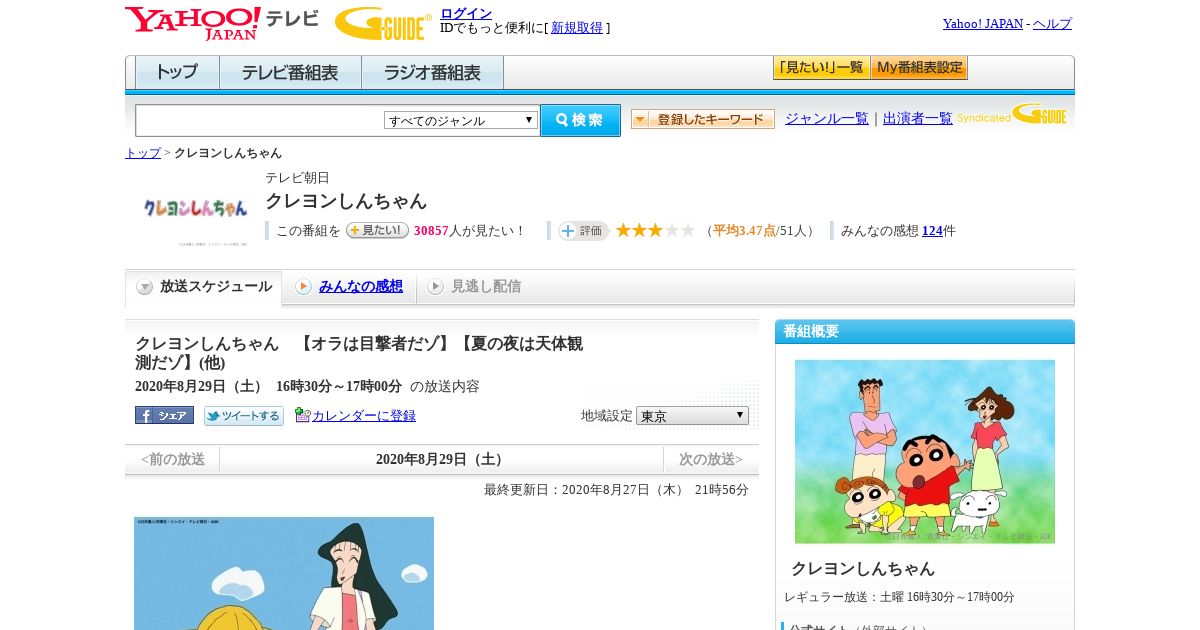Click the 最終更新日 timestamp text

pos(616,490)
